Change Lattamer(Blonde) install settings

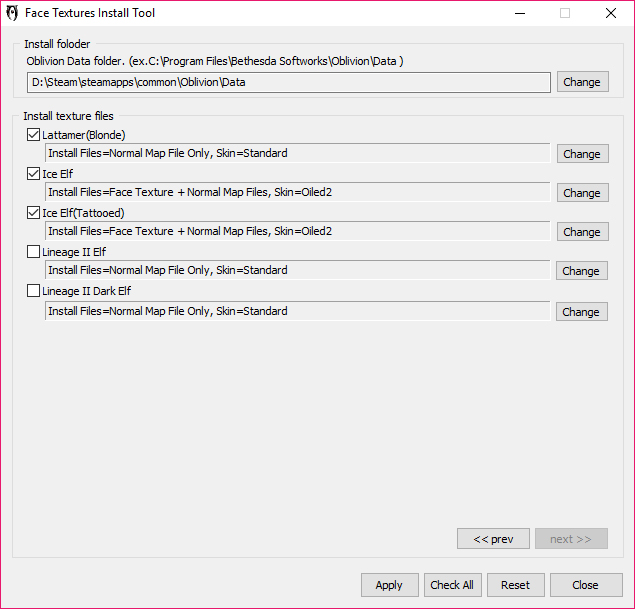click(x=581, y=154)
